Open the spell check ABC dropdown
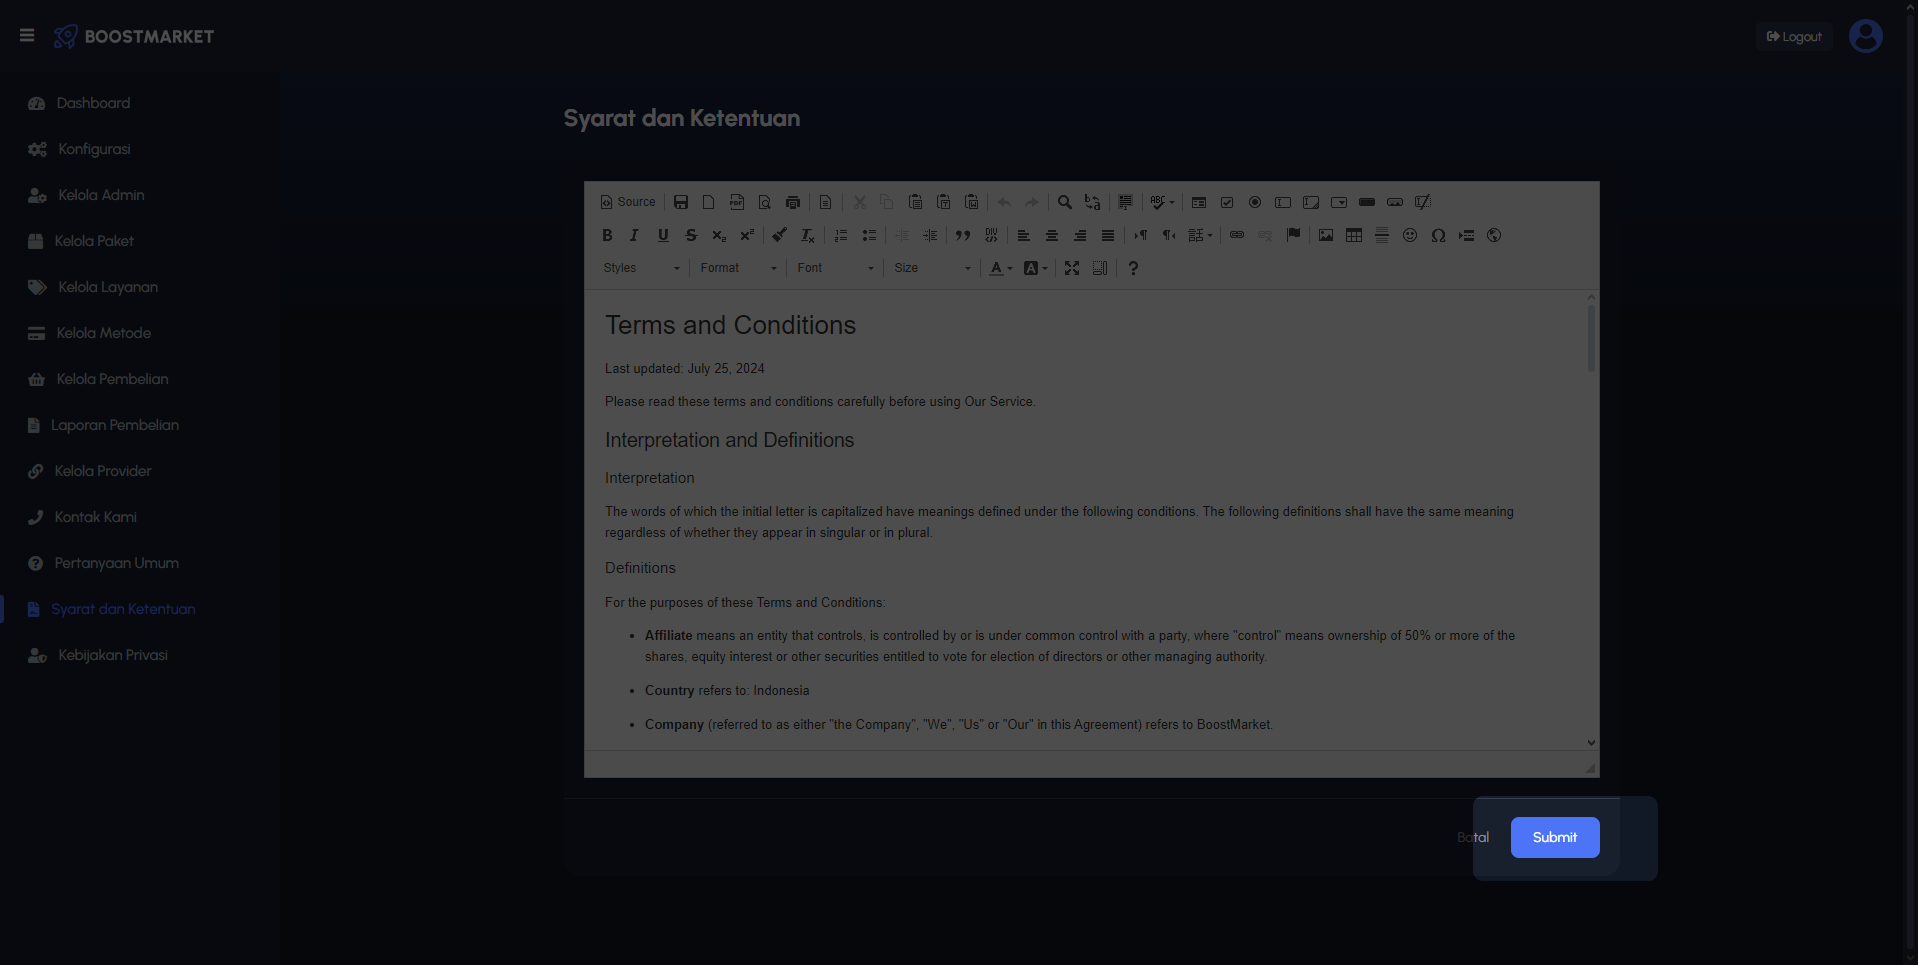Viewport: 1918px width, 965px height. coord(1162,202)
